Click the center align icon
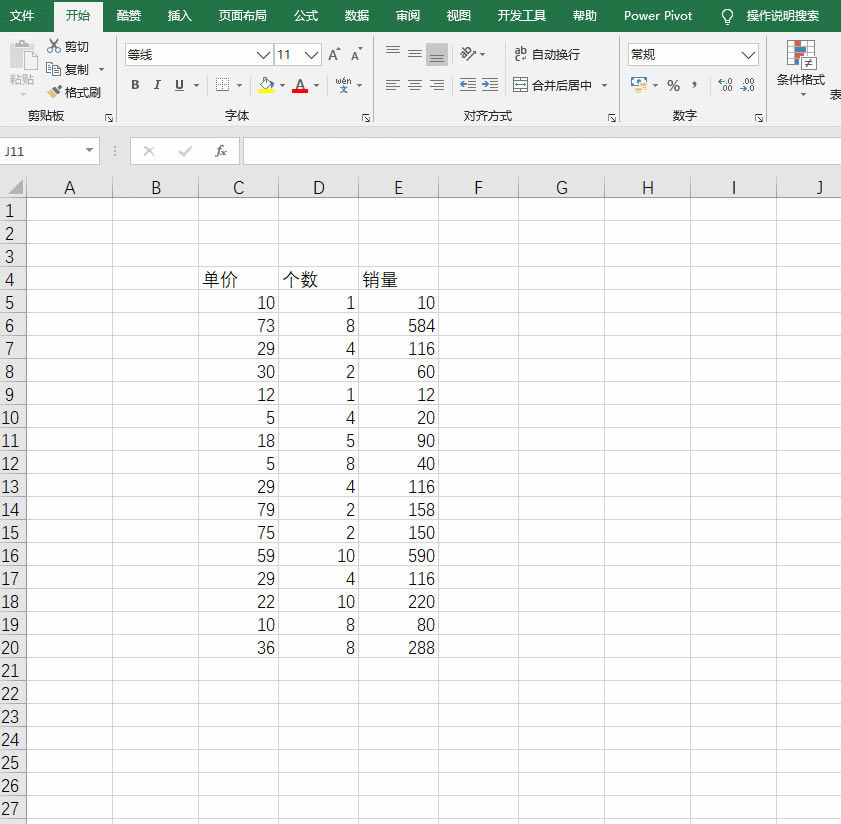841x824 pixels. tap(415, 85)
